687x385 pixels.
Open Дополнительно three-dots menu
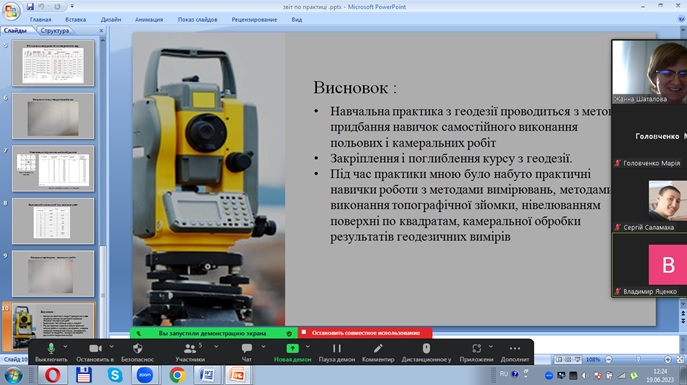(515, 352)
